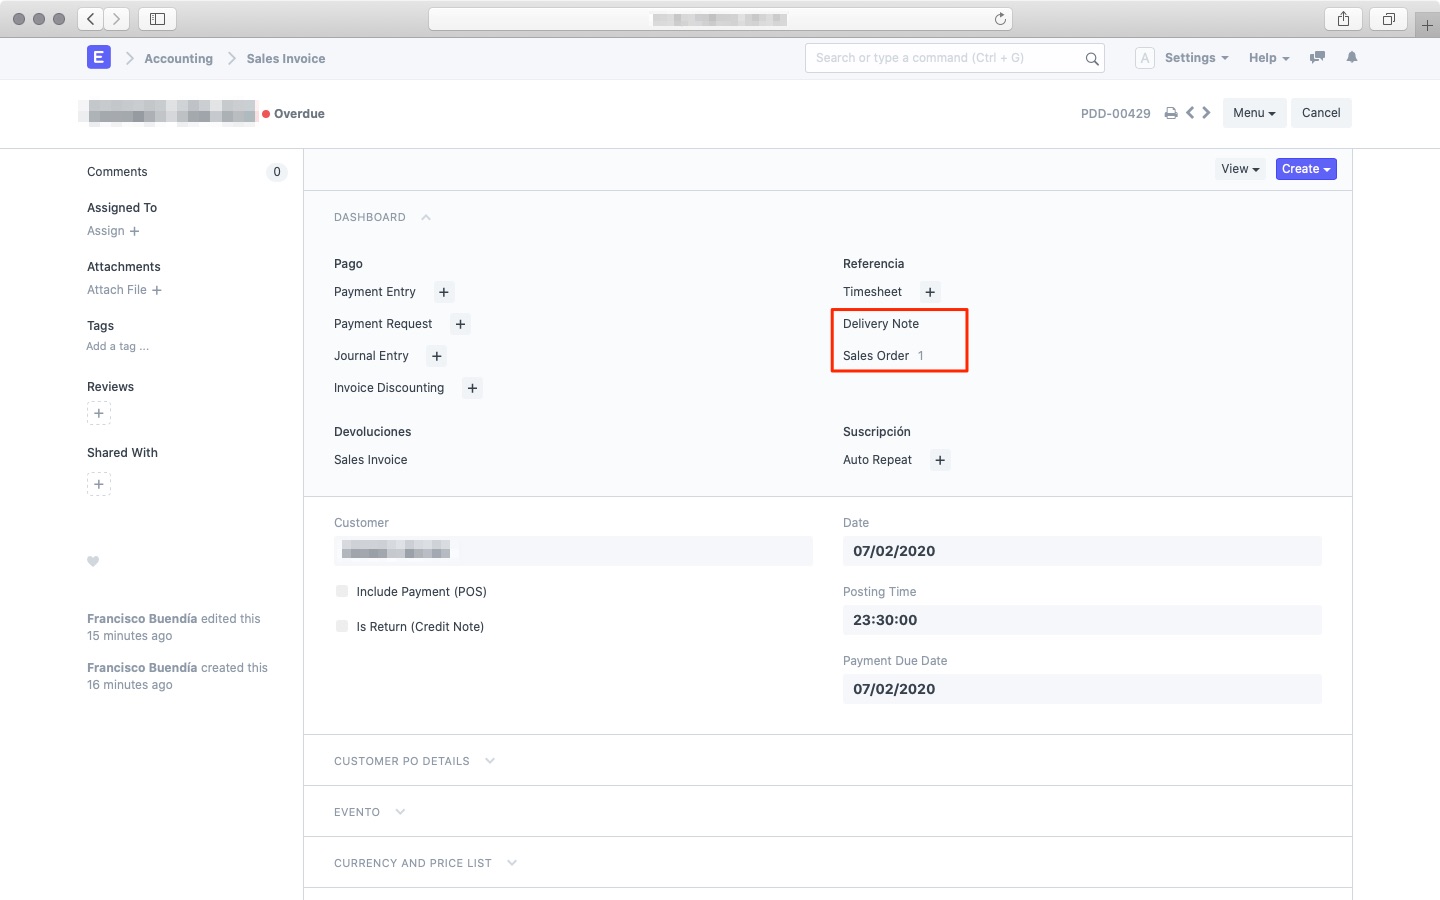1440x900 pixels.
Task: Open the linked Sales Order reference
Action: point(876,355)
